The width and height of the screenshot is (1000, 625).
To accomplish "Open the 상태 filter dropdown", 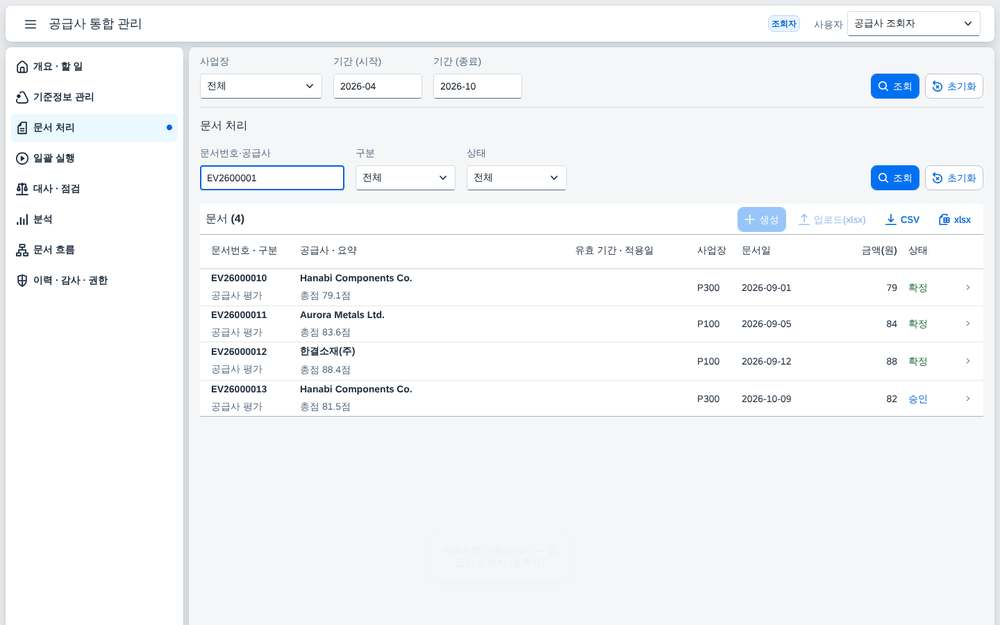I will pos(516,178).
